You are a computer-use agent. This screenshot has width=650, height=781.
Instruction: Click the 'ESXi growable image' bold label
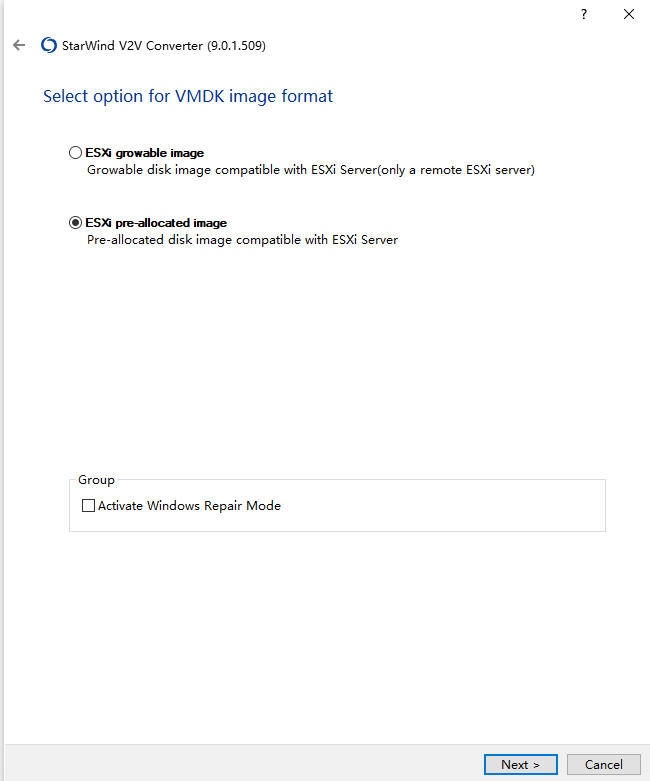coord(144,153)
